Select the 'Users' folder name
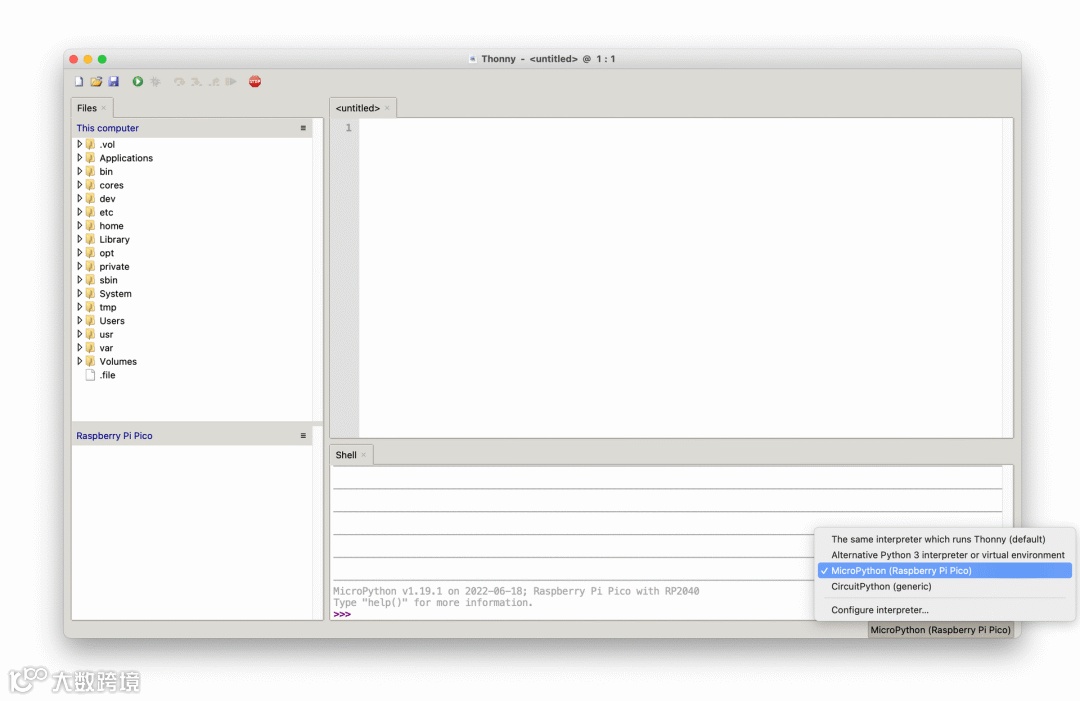1080x701 pixels. tap(112, 321)
